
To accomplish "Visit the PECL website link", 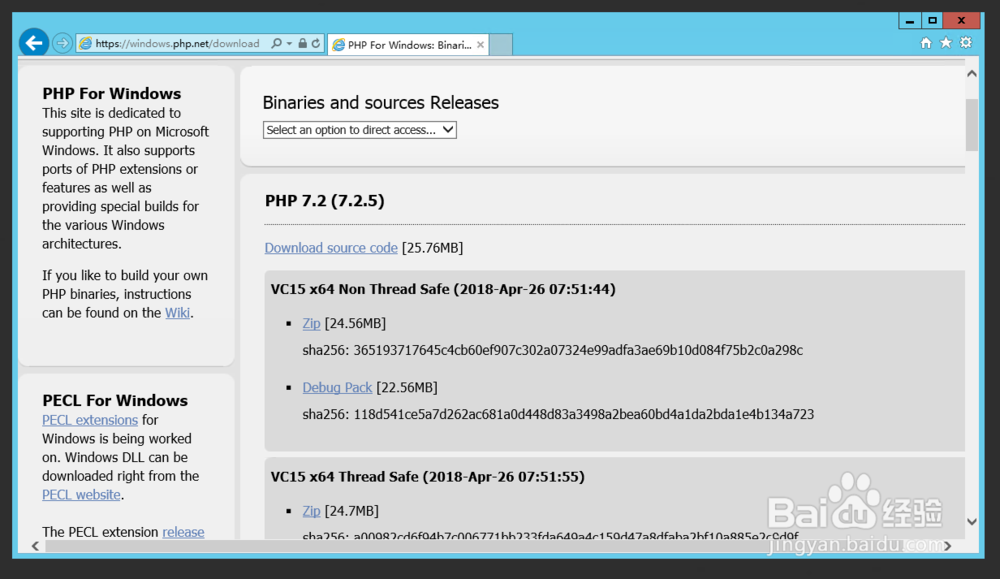I will pyautogui.click(x=81, y=494).
